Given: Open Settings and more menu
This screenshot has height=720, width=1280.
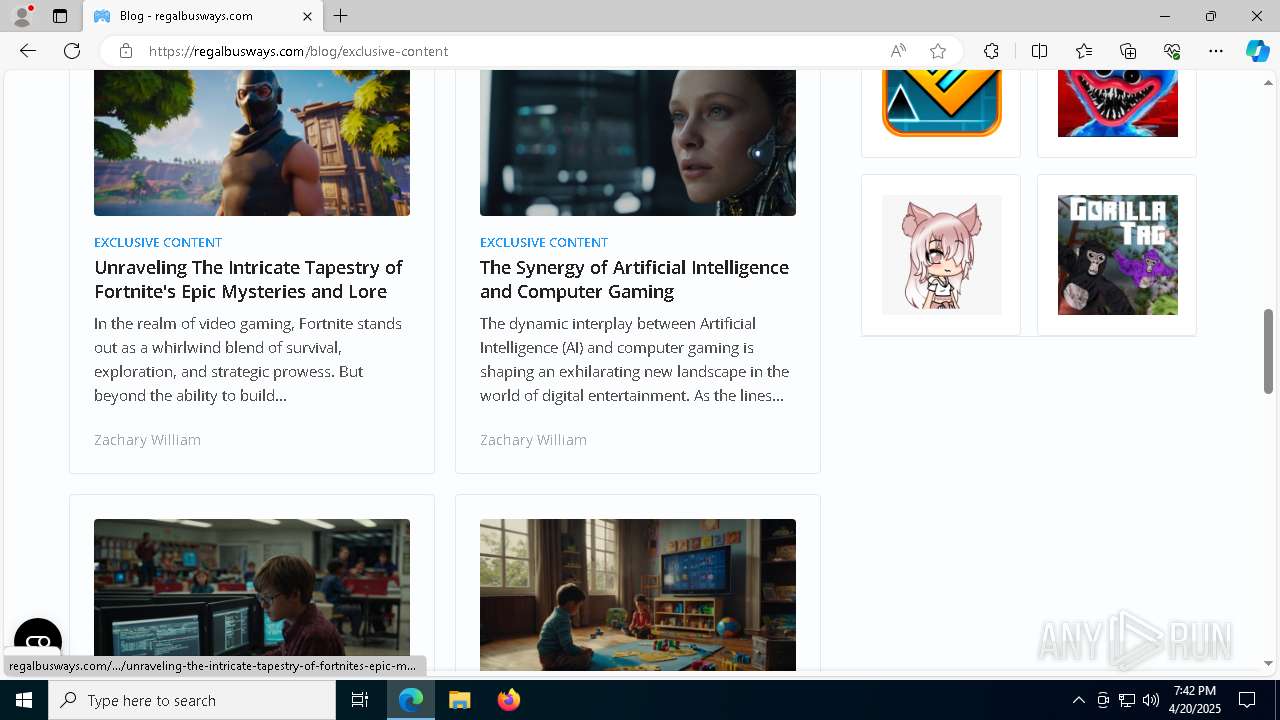Looking at the screenshot, I should coord(1216,51).
